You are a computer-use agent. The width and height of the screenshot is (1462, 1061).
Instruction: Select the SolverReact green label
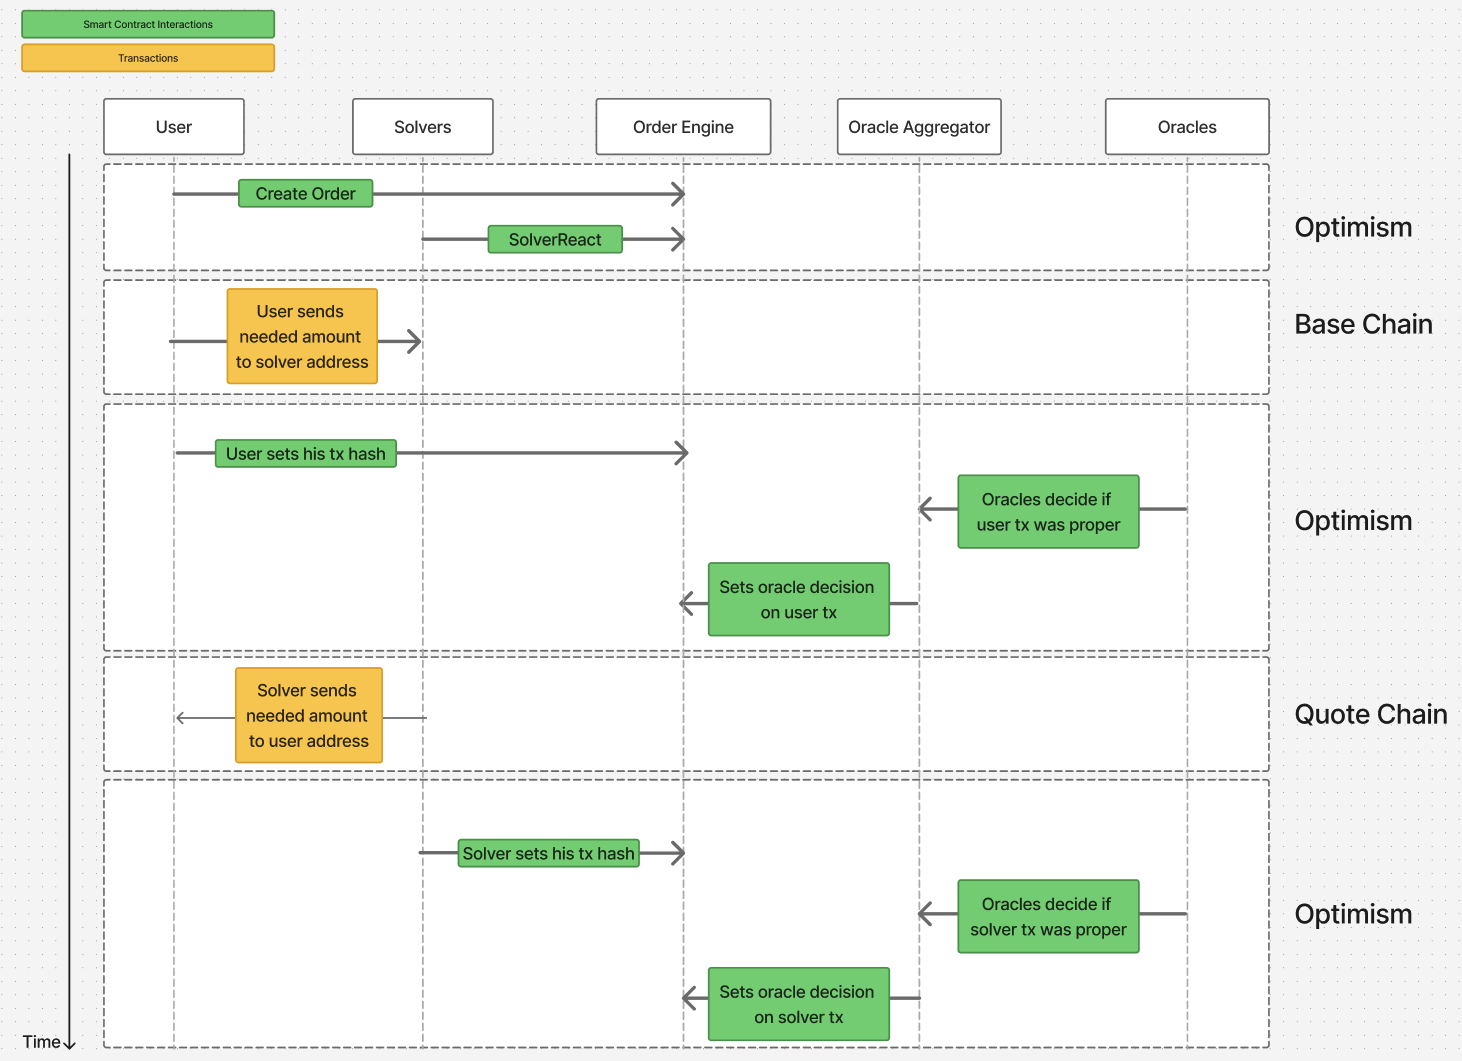[555, 240]
